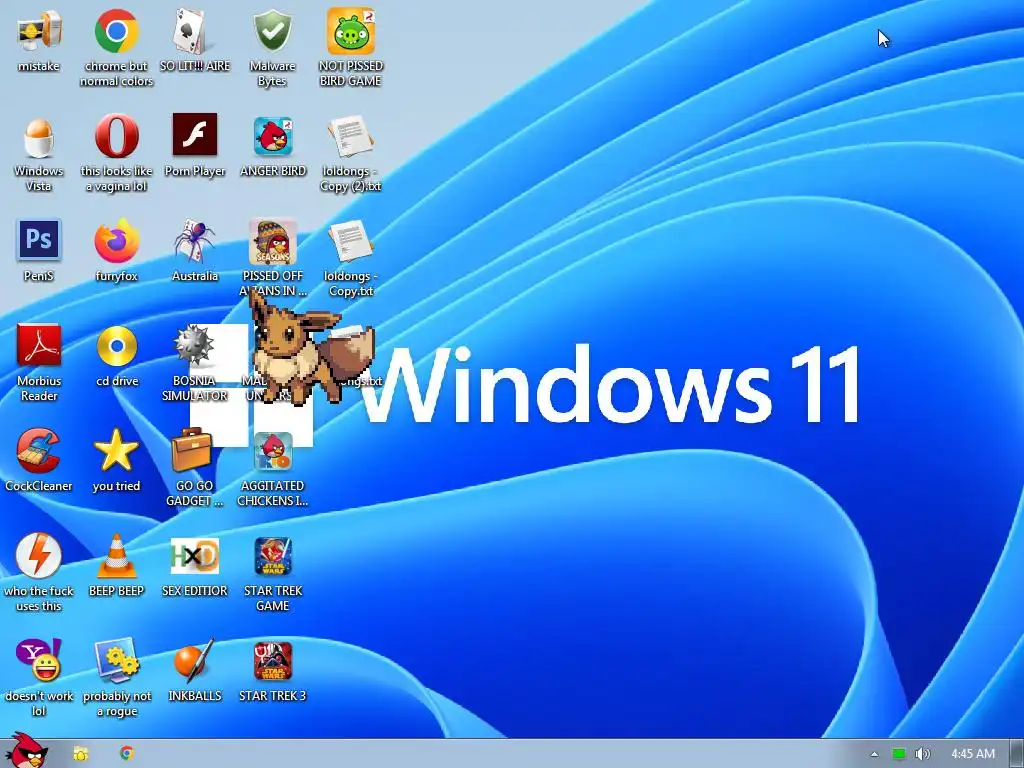Open File Explorer from the taskbar
Screen dimensions: 1024x768
[81, 754]
